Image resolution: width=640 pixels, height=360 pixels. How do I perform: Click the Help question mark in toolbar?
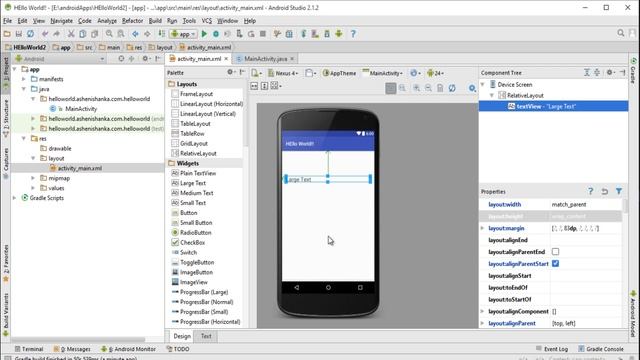coord(353,34)
